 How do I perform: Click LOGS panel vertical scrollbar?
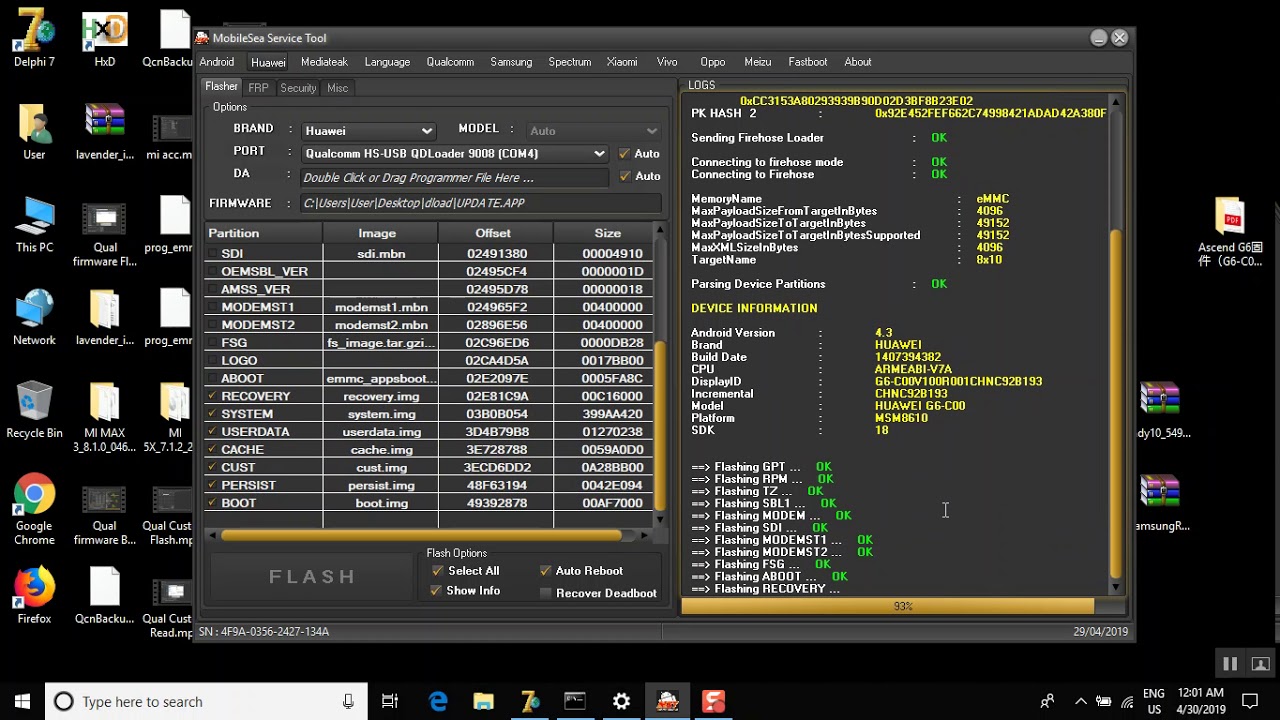click(x=1116, y=404)
